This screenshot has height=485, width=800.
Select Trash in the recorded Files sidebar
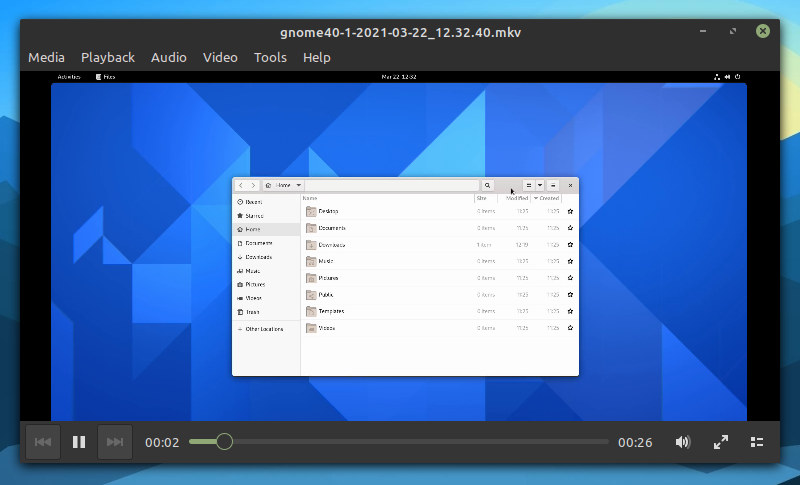(266, 312)
